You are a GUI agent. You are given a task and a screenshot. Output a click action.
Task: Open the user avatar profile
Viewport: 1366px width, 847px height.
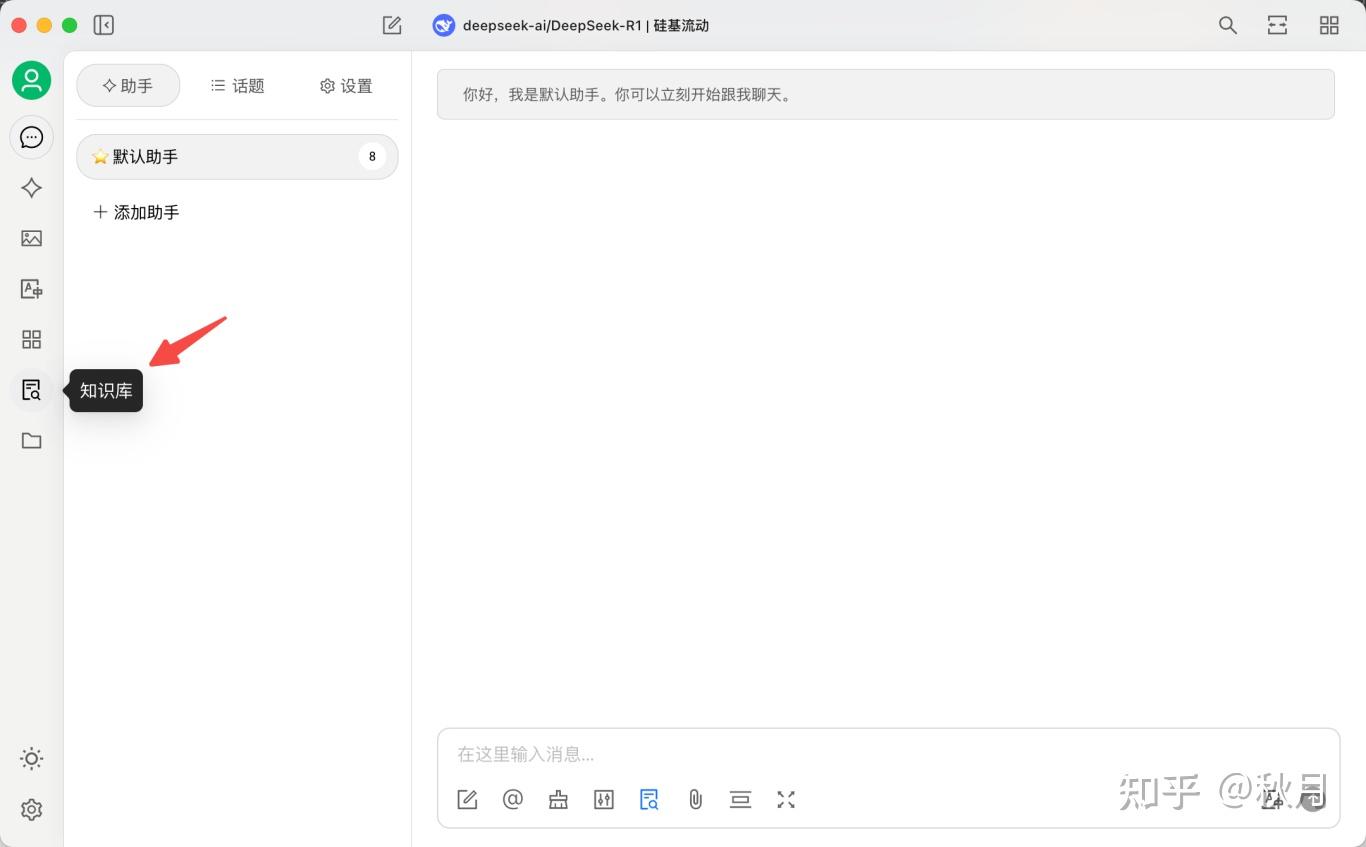pyautogui.click(x=32, y=80)
